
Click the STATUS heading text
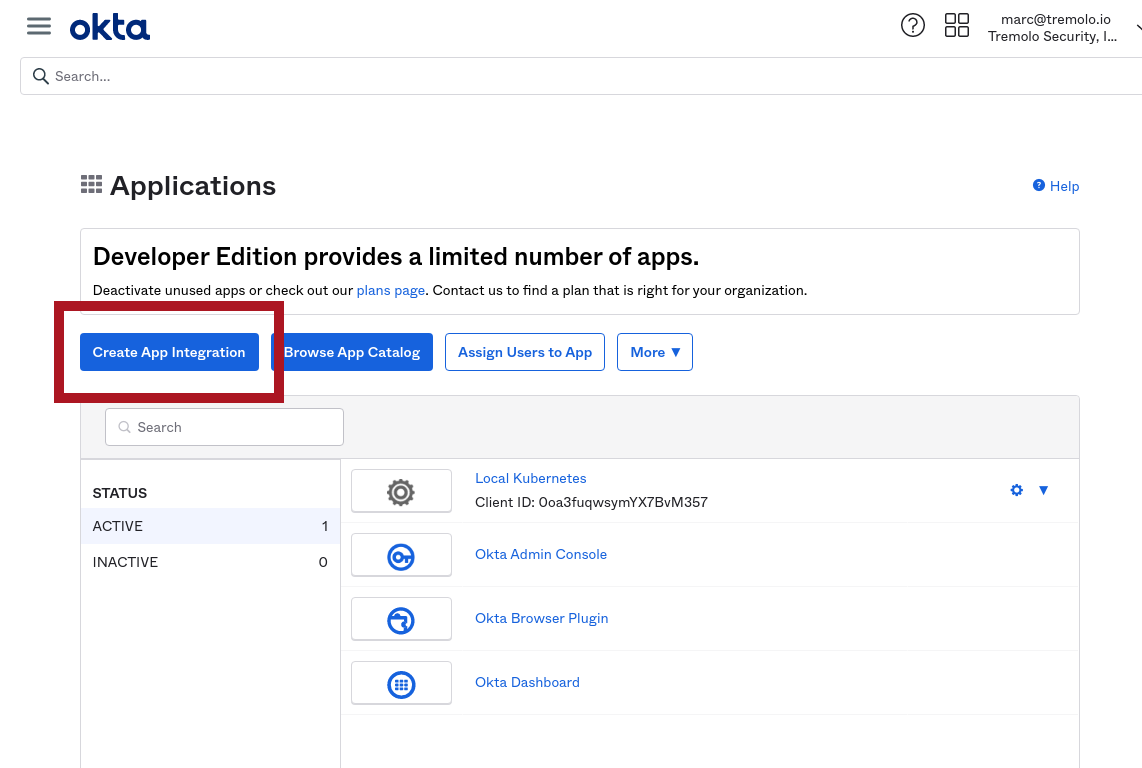(x=119, y=493)
